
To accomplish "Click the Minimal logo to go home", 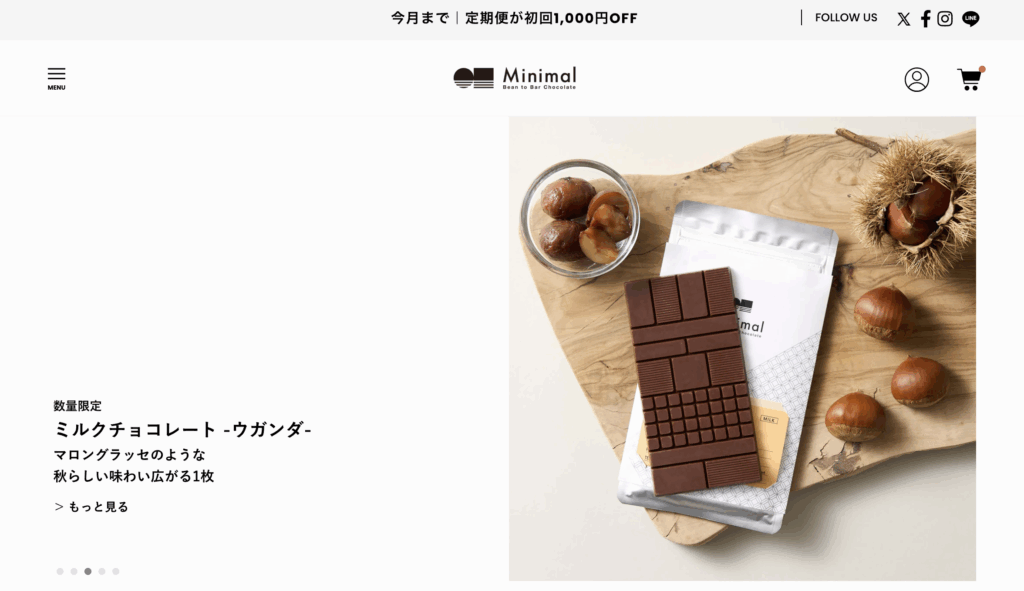I will point(515,78).
